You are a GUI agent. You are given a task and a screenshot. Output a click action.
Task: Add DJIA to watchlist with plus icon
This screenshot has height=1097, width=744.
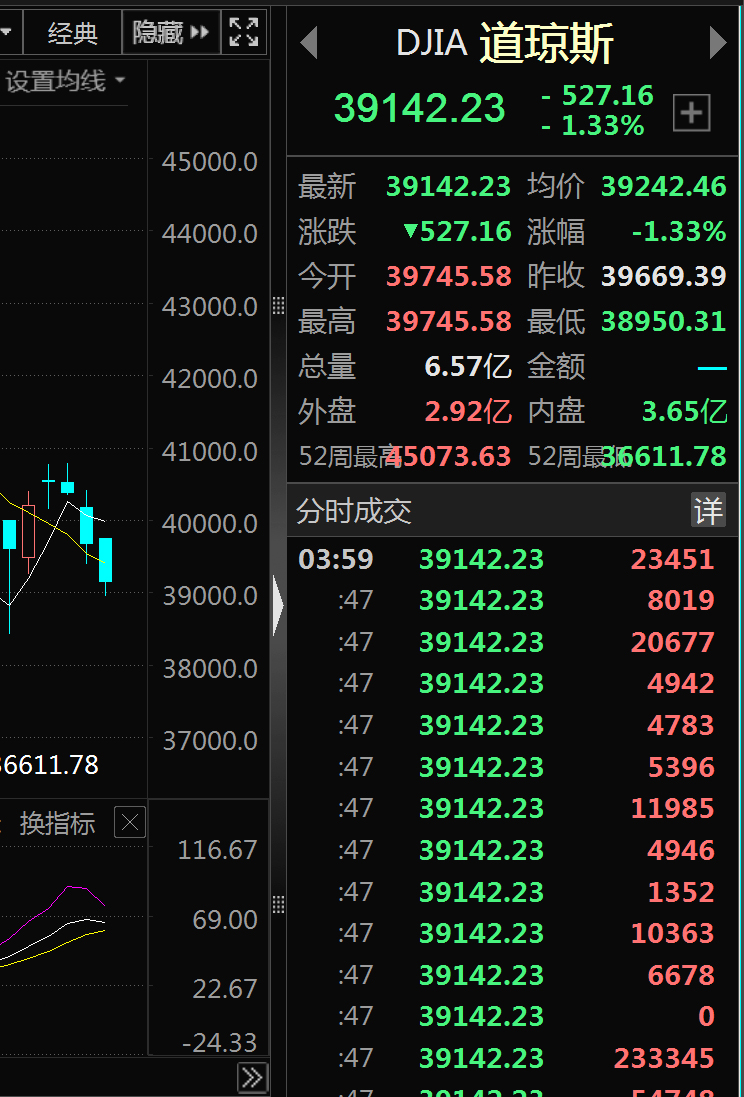692,112
